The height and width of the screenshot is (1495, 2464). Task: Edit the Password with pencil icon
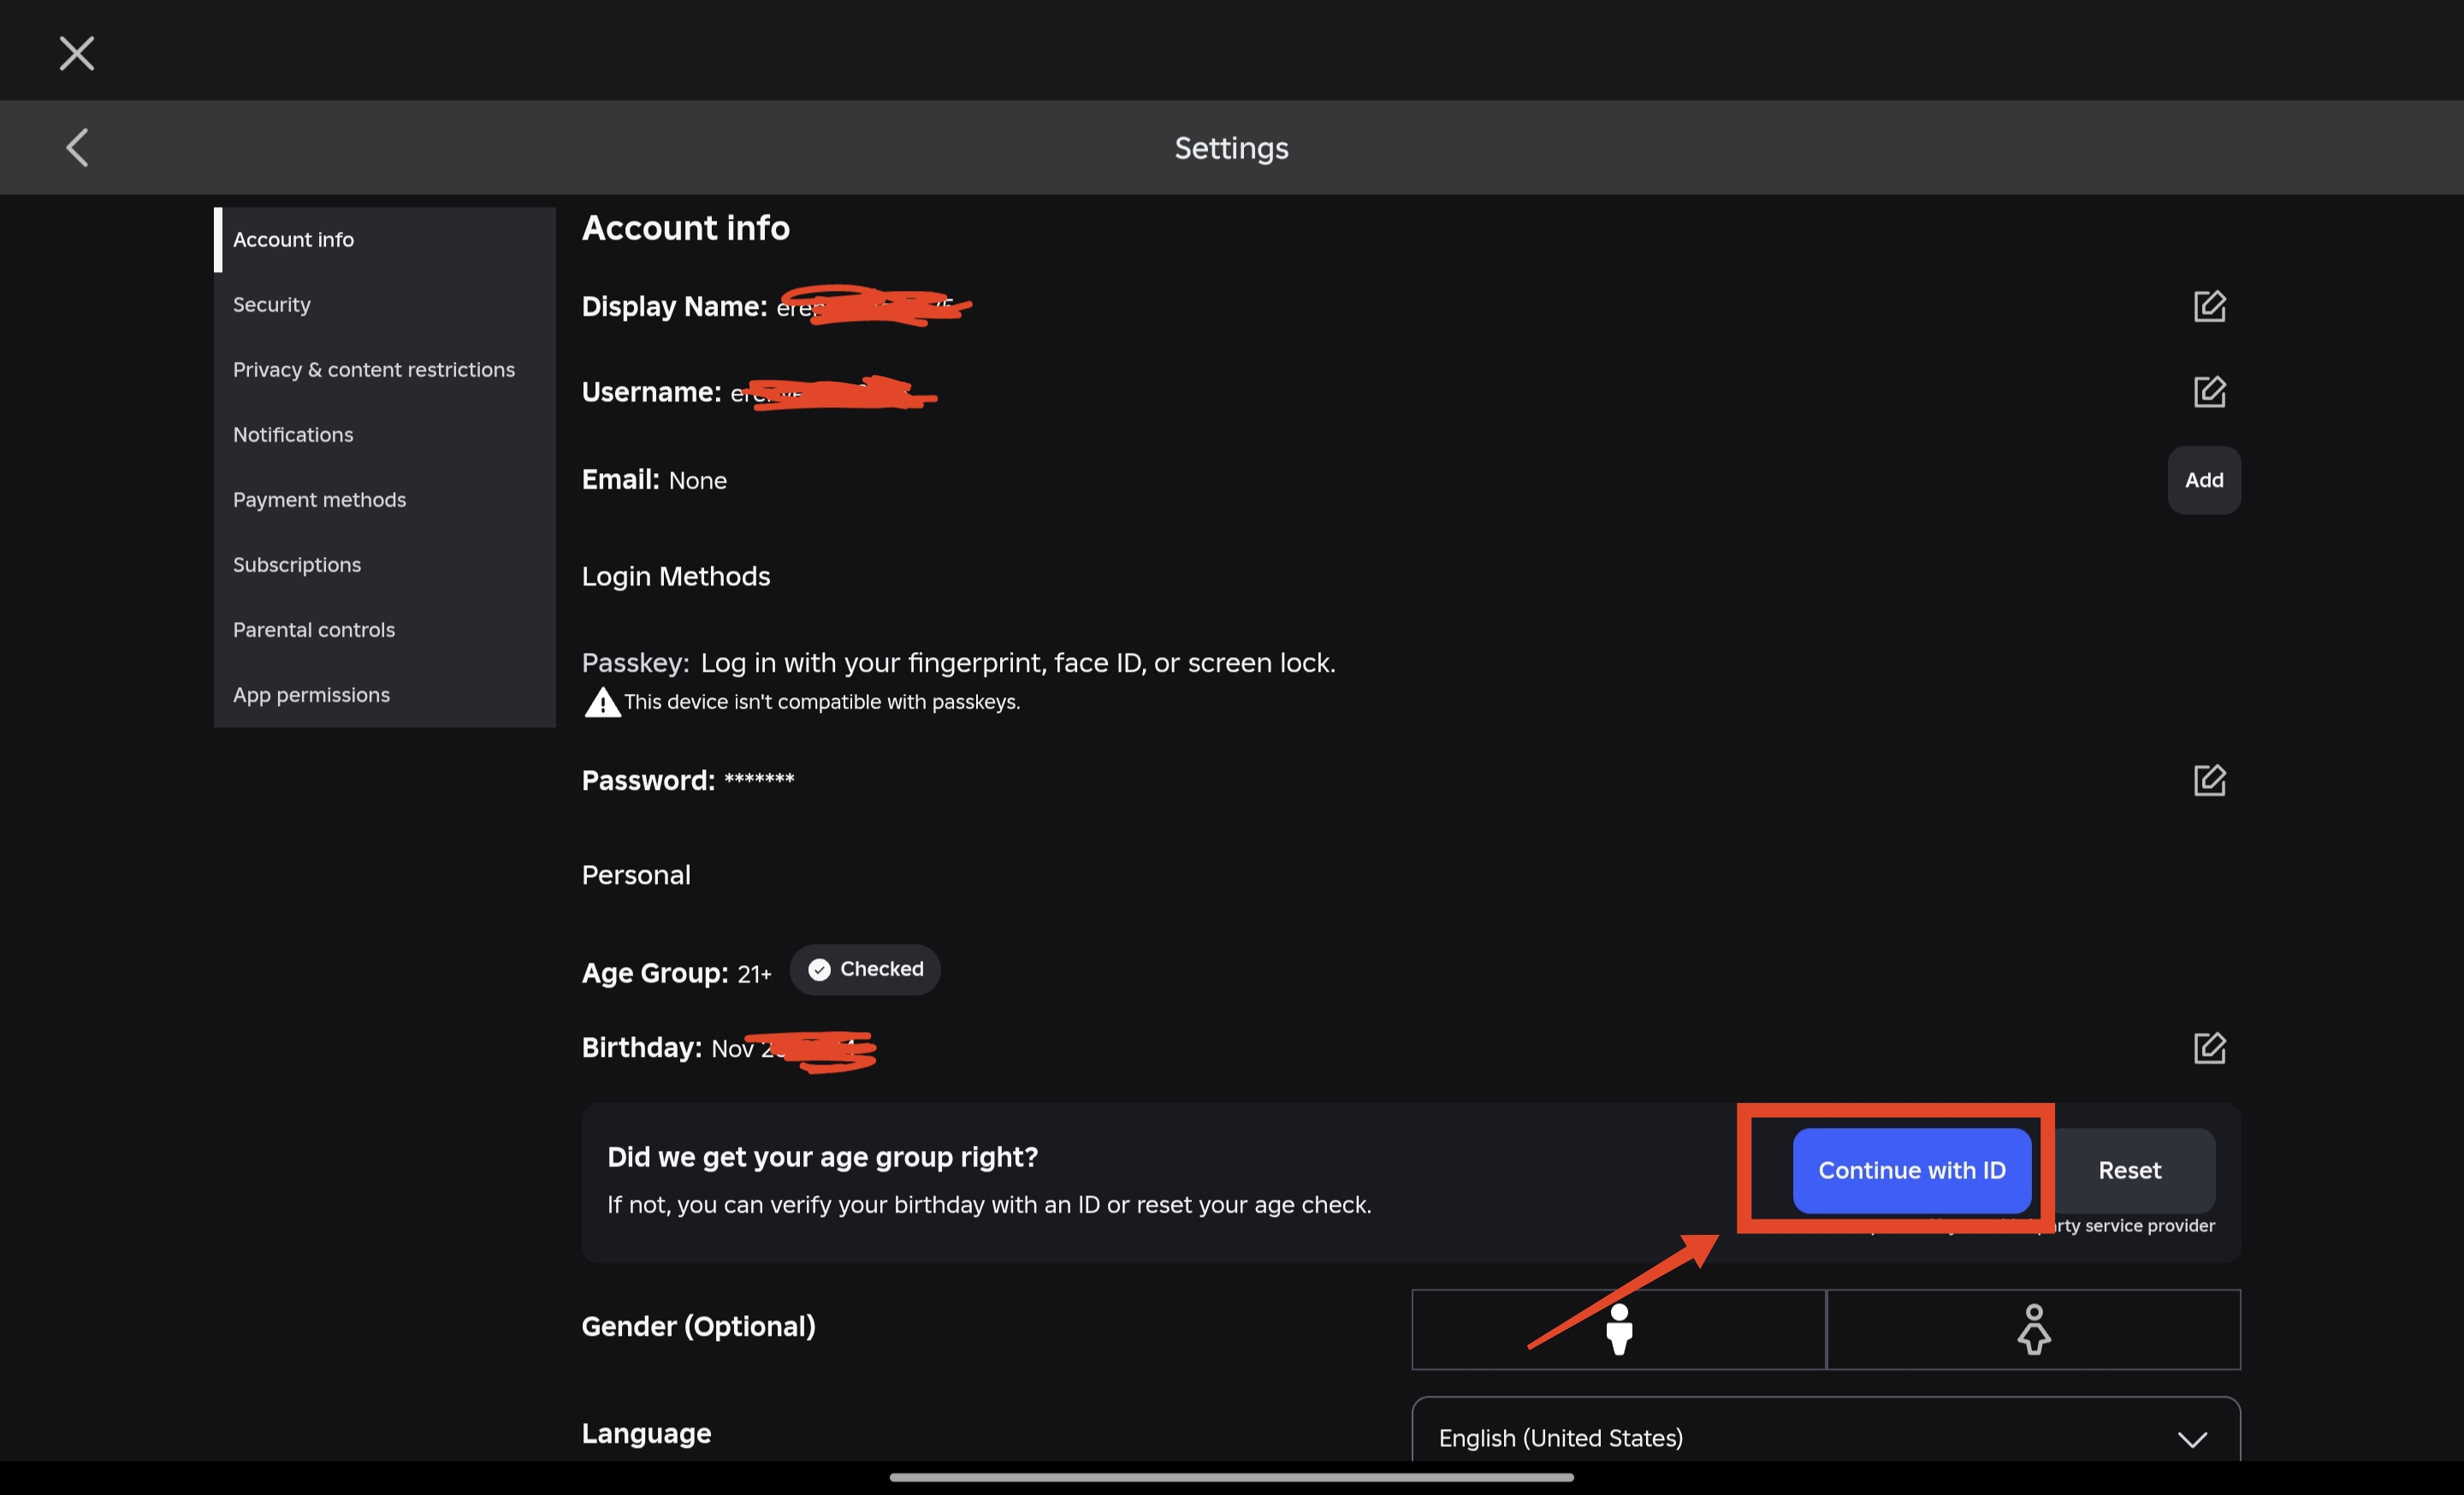(x=2209, y=780)
